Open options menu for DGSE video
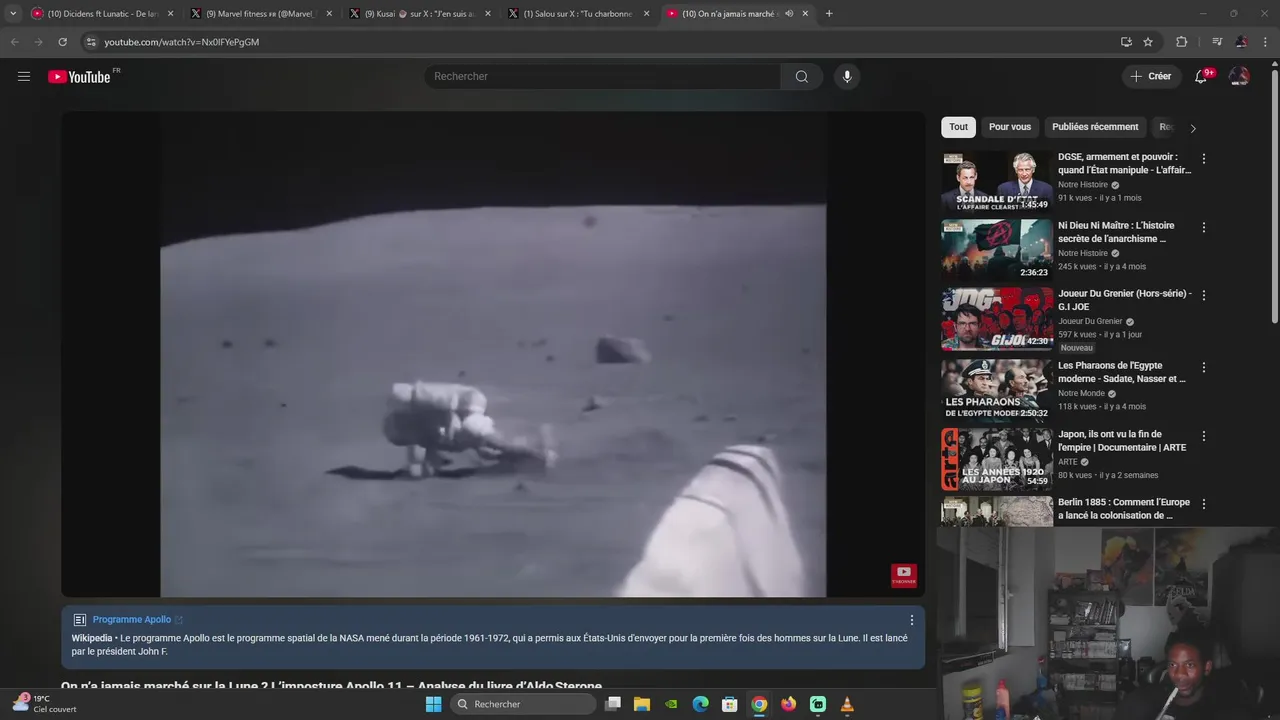 (1204, 159)
